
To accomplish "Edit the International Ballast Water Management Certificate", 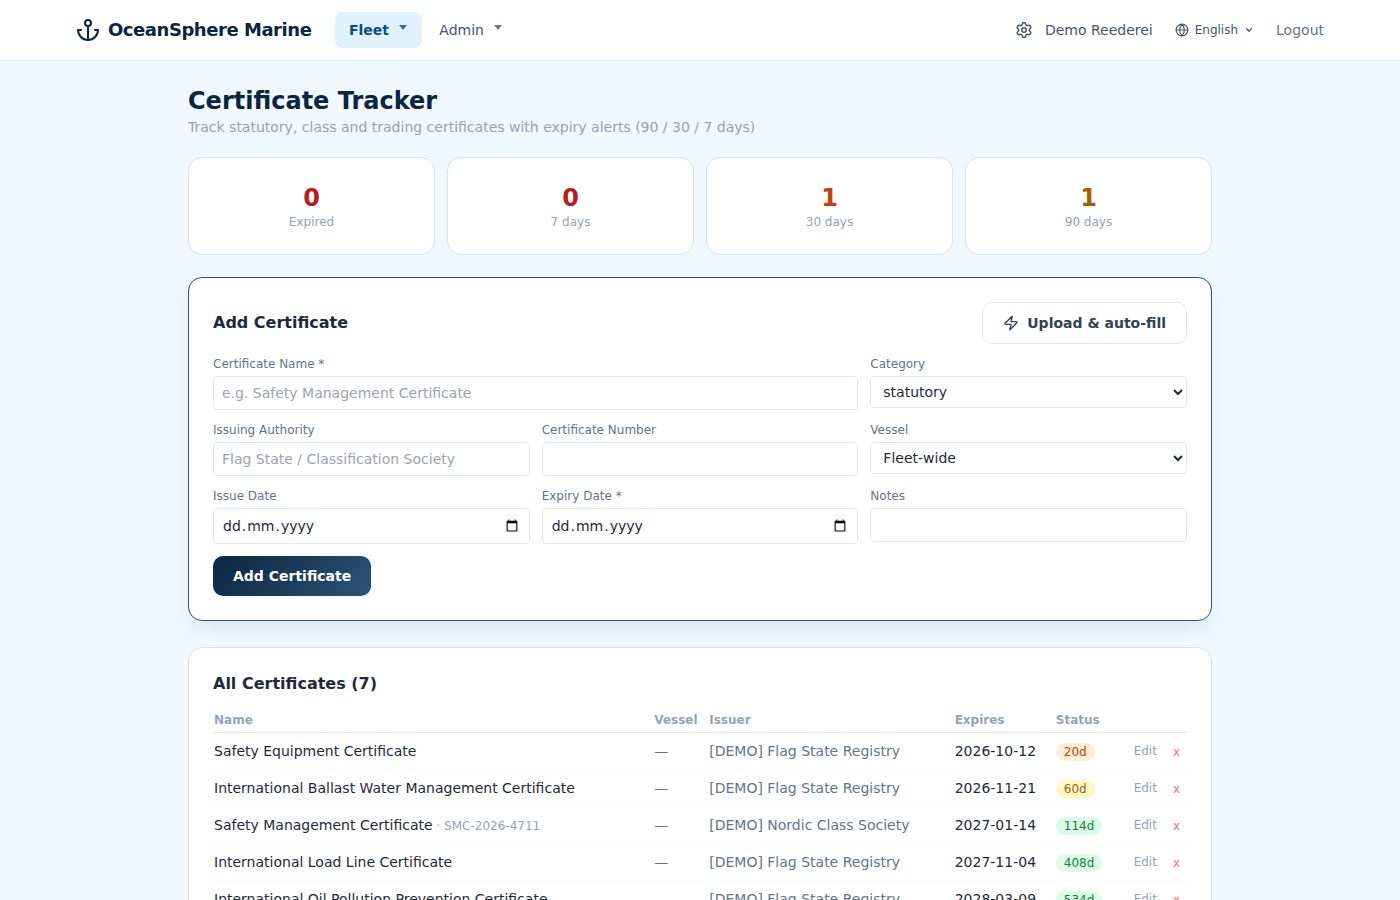I will [1145, 788].
